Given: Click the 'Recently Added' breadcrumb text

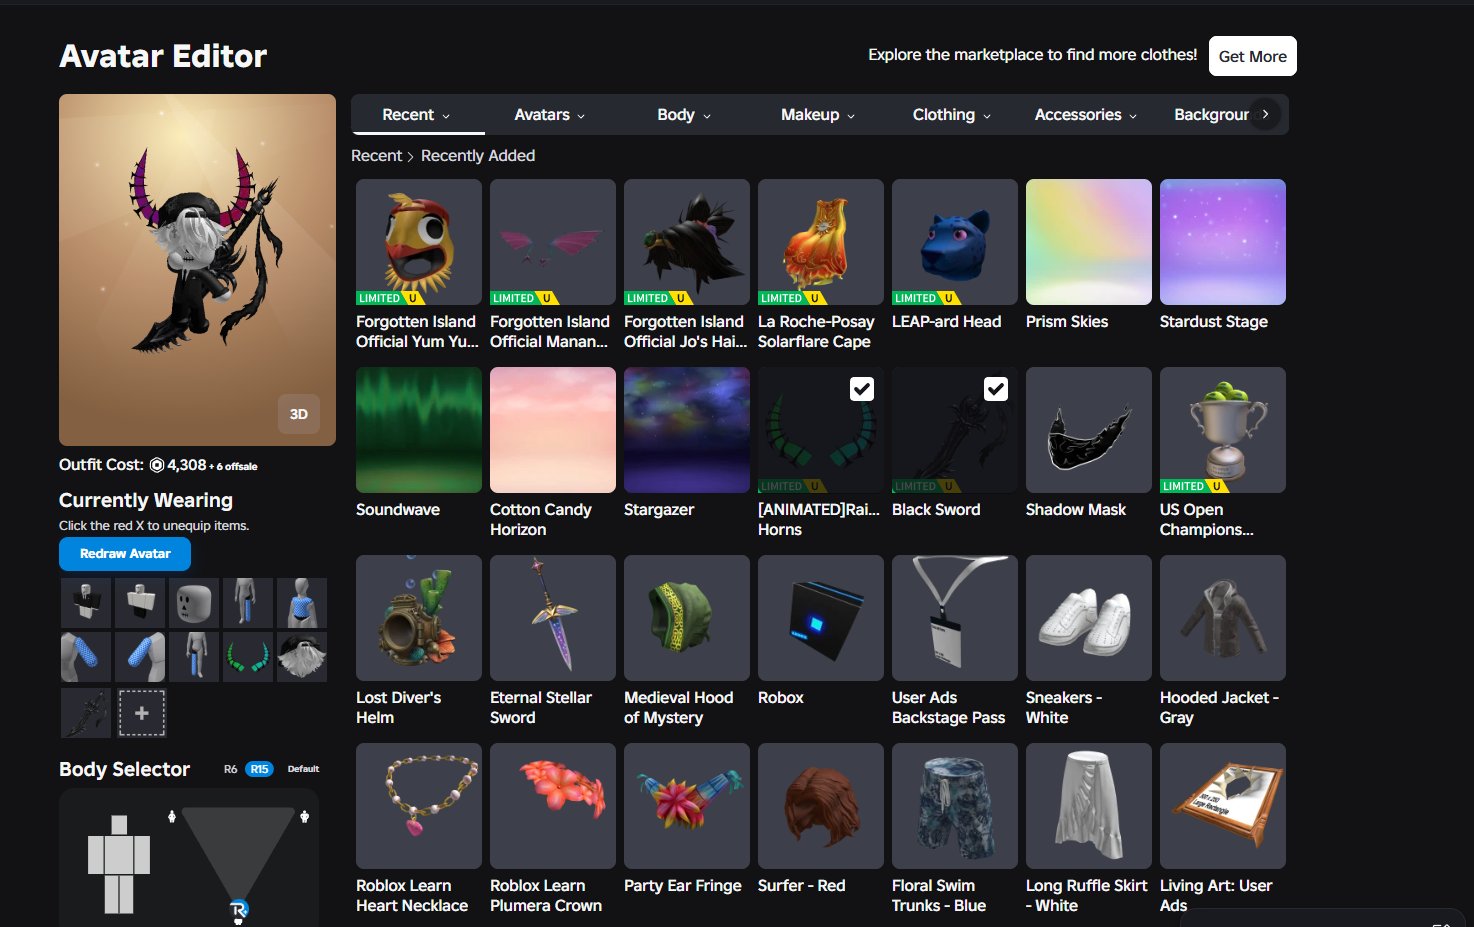Looking at the screenshot, I should [478, 156].
